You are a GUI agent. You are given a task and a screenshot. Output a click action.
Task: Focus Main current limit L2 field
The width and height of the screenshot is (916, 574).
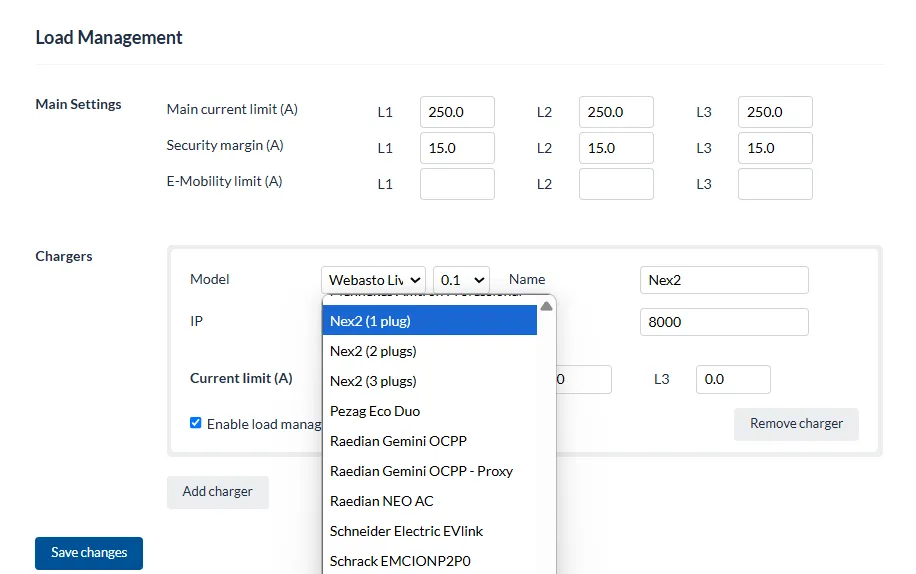616,112
